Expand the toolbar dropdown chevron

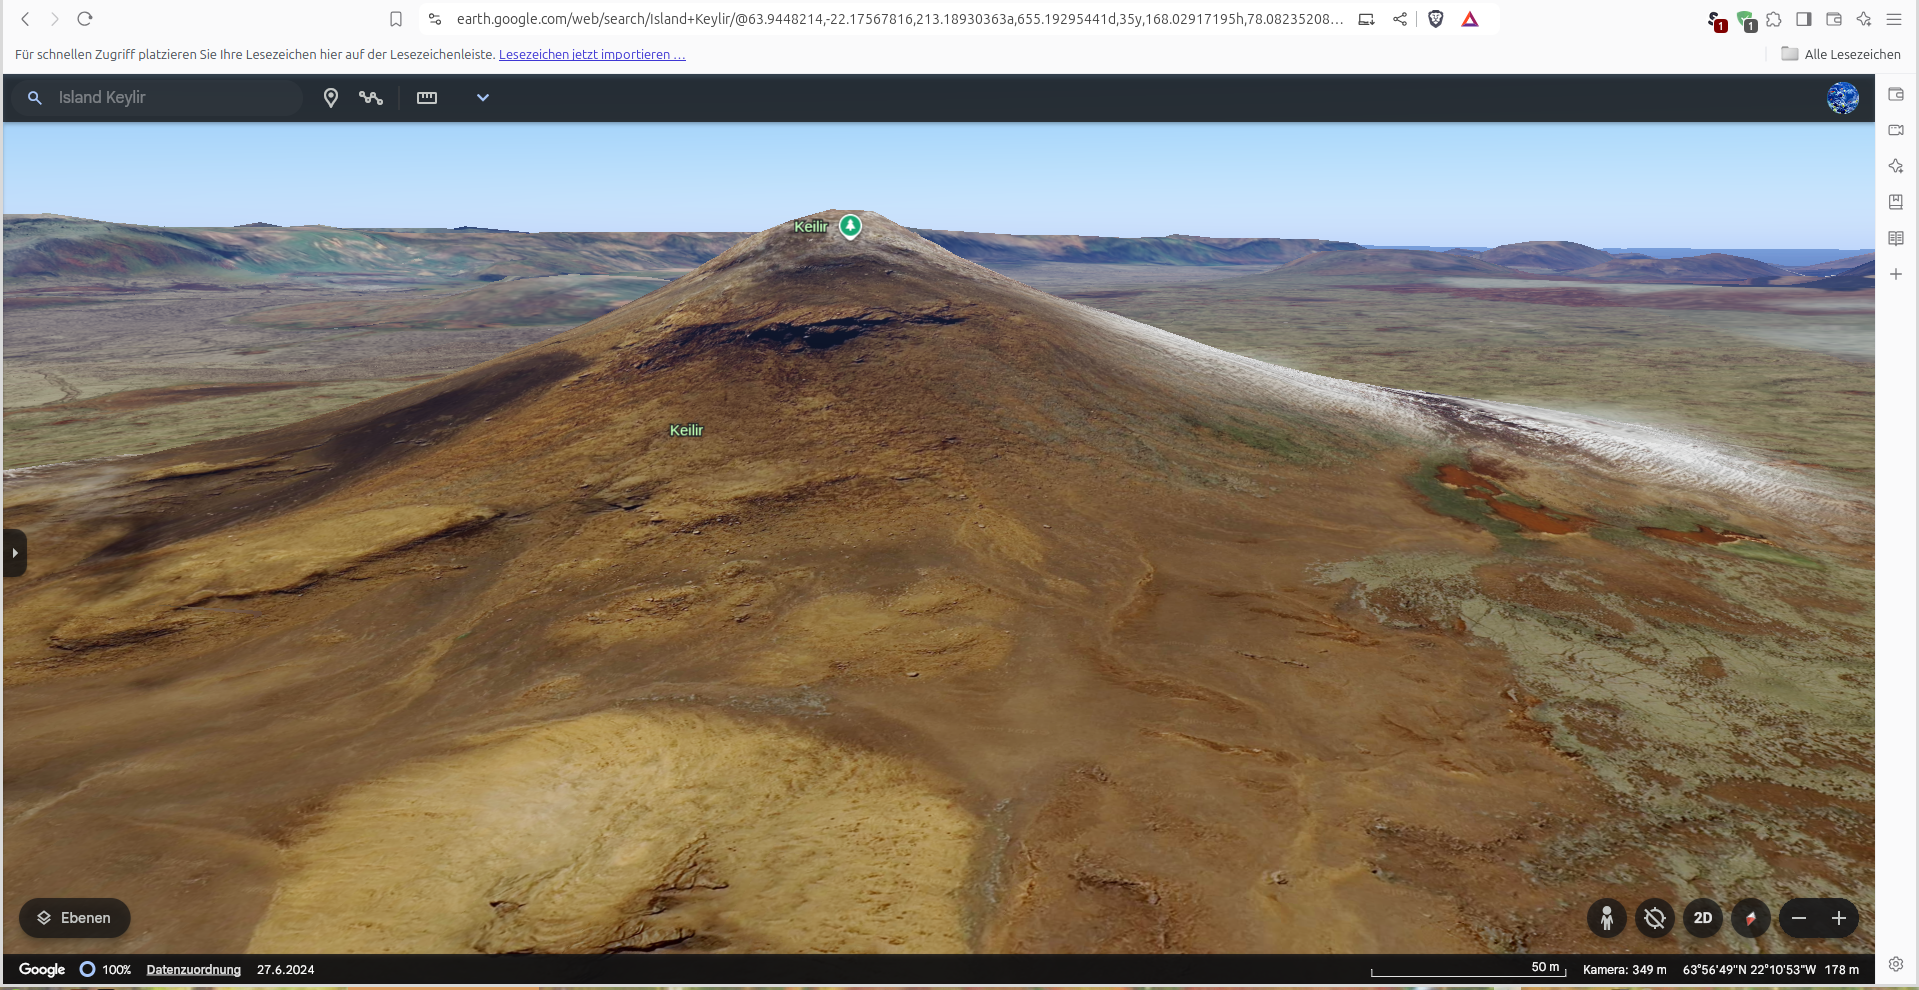(x=483, y=98)
